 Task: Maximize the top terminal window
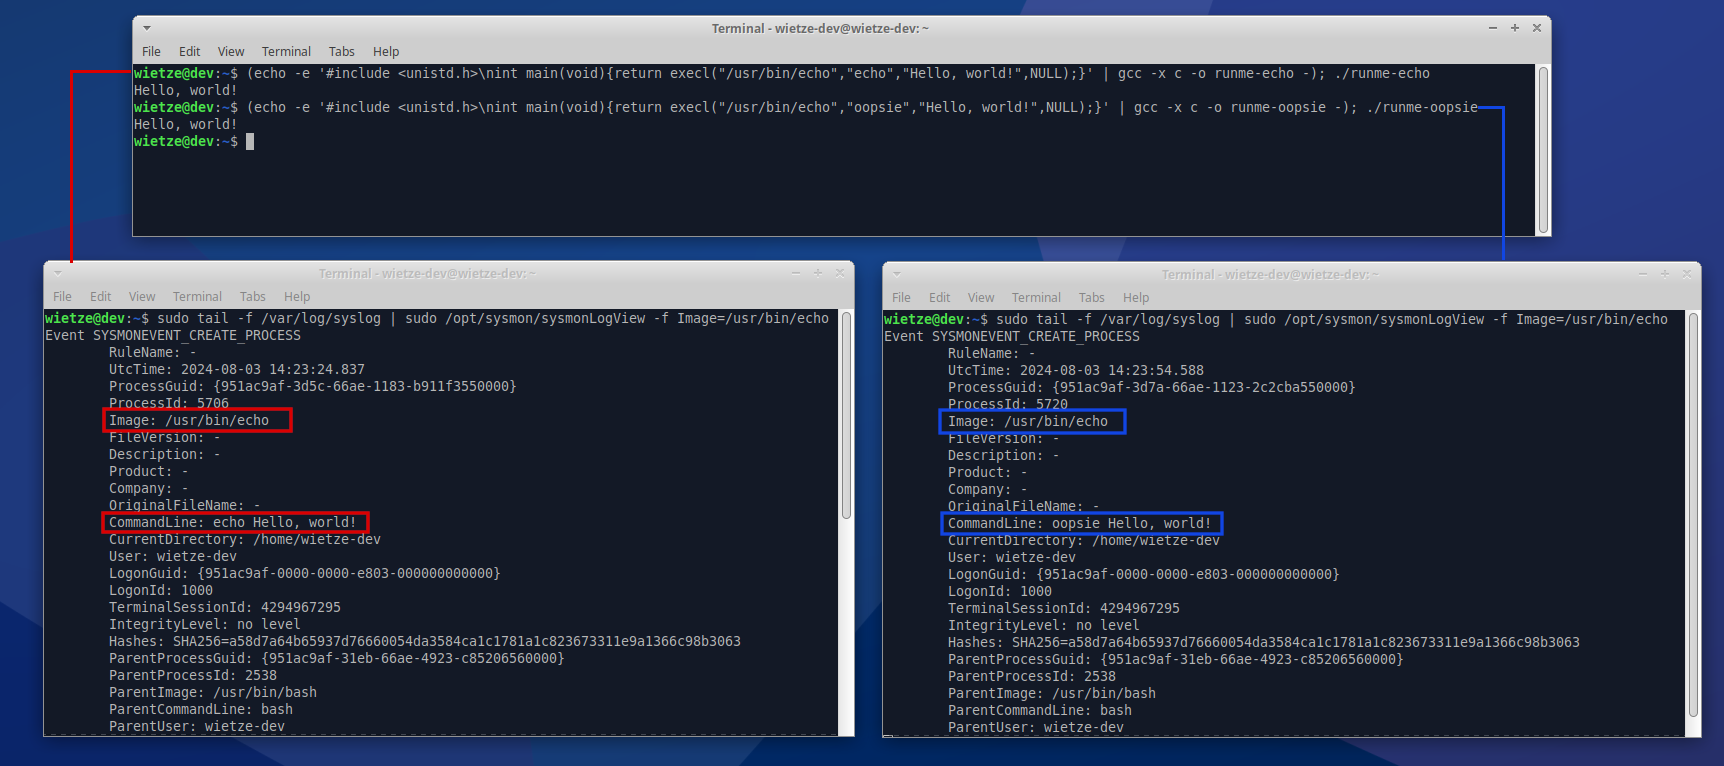click(1515, 28)
